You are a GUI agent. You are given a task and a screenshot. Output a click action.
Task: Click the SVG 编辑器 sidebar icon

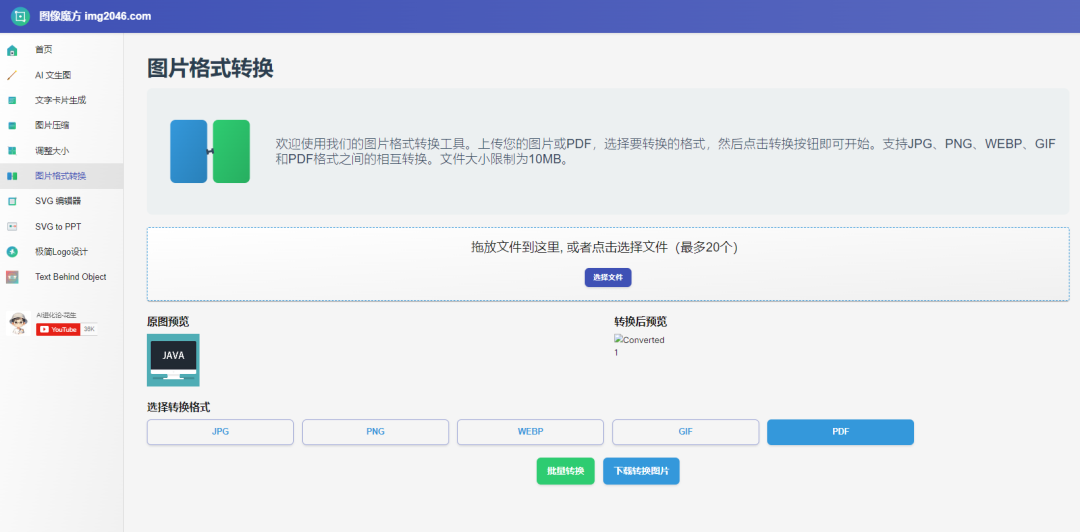click(12, 201)
